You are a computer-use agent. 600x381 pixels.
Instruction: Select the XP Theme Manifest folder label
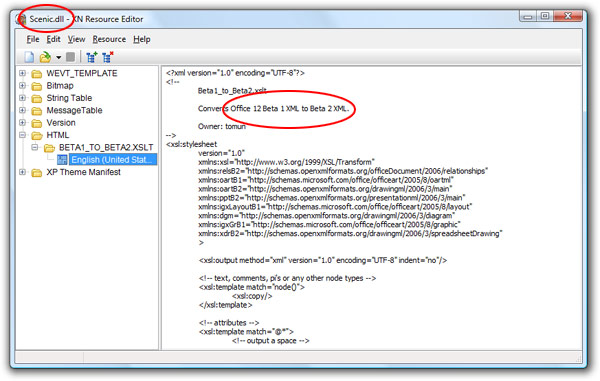tap(83, 172)
